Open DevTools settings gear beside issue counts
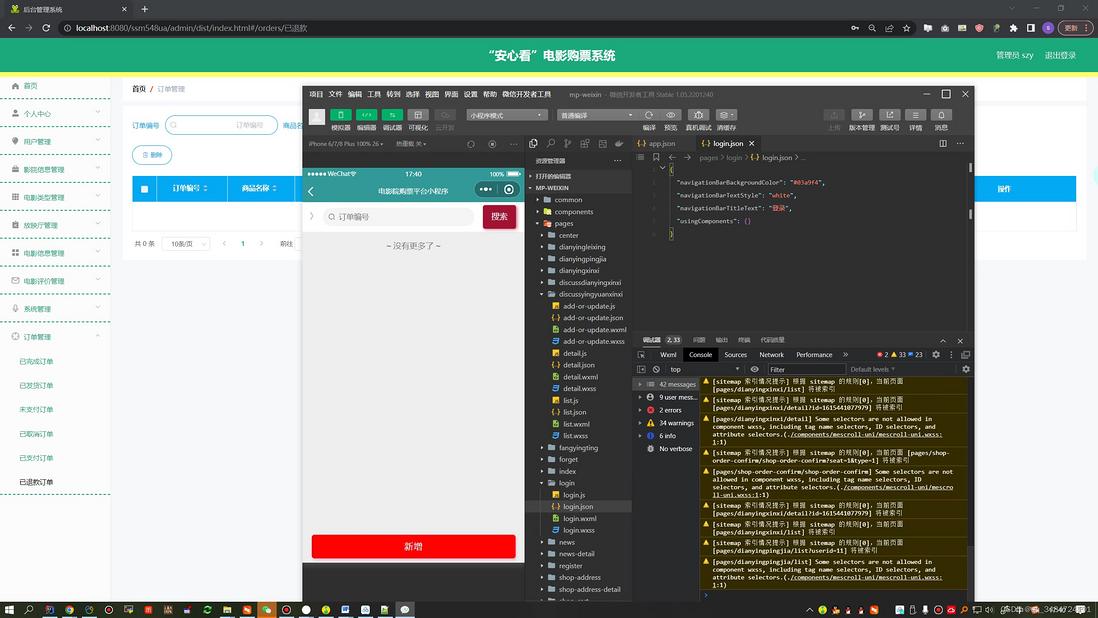 pyautogui.click(x=936, y=354)
